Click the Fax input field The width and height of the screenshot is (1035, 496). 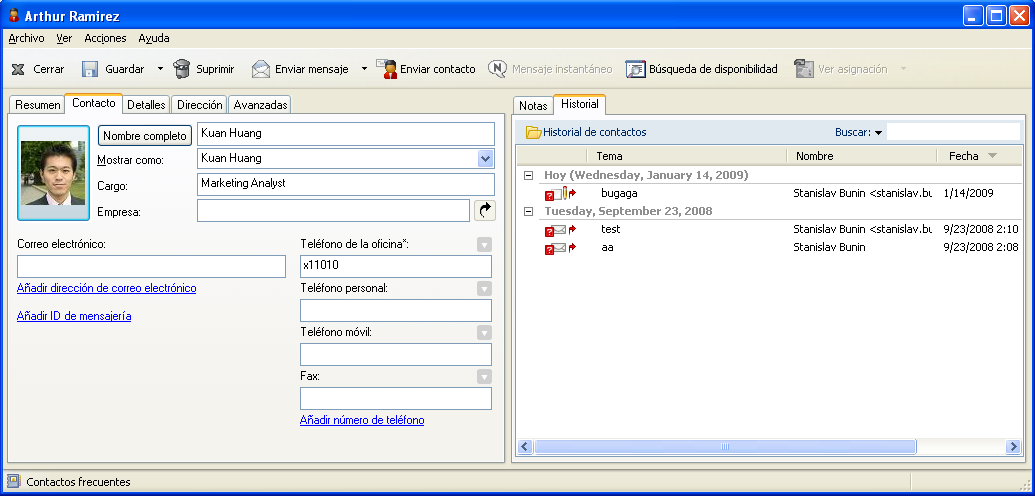(x=396, y=398)
